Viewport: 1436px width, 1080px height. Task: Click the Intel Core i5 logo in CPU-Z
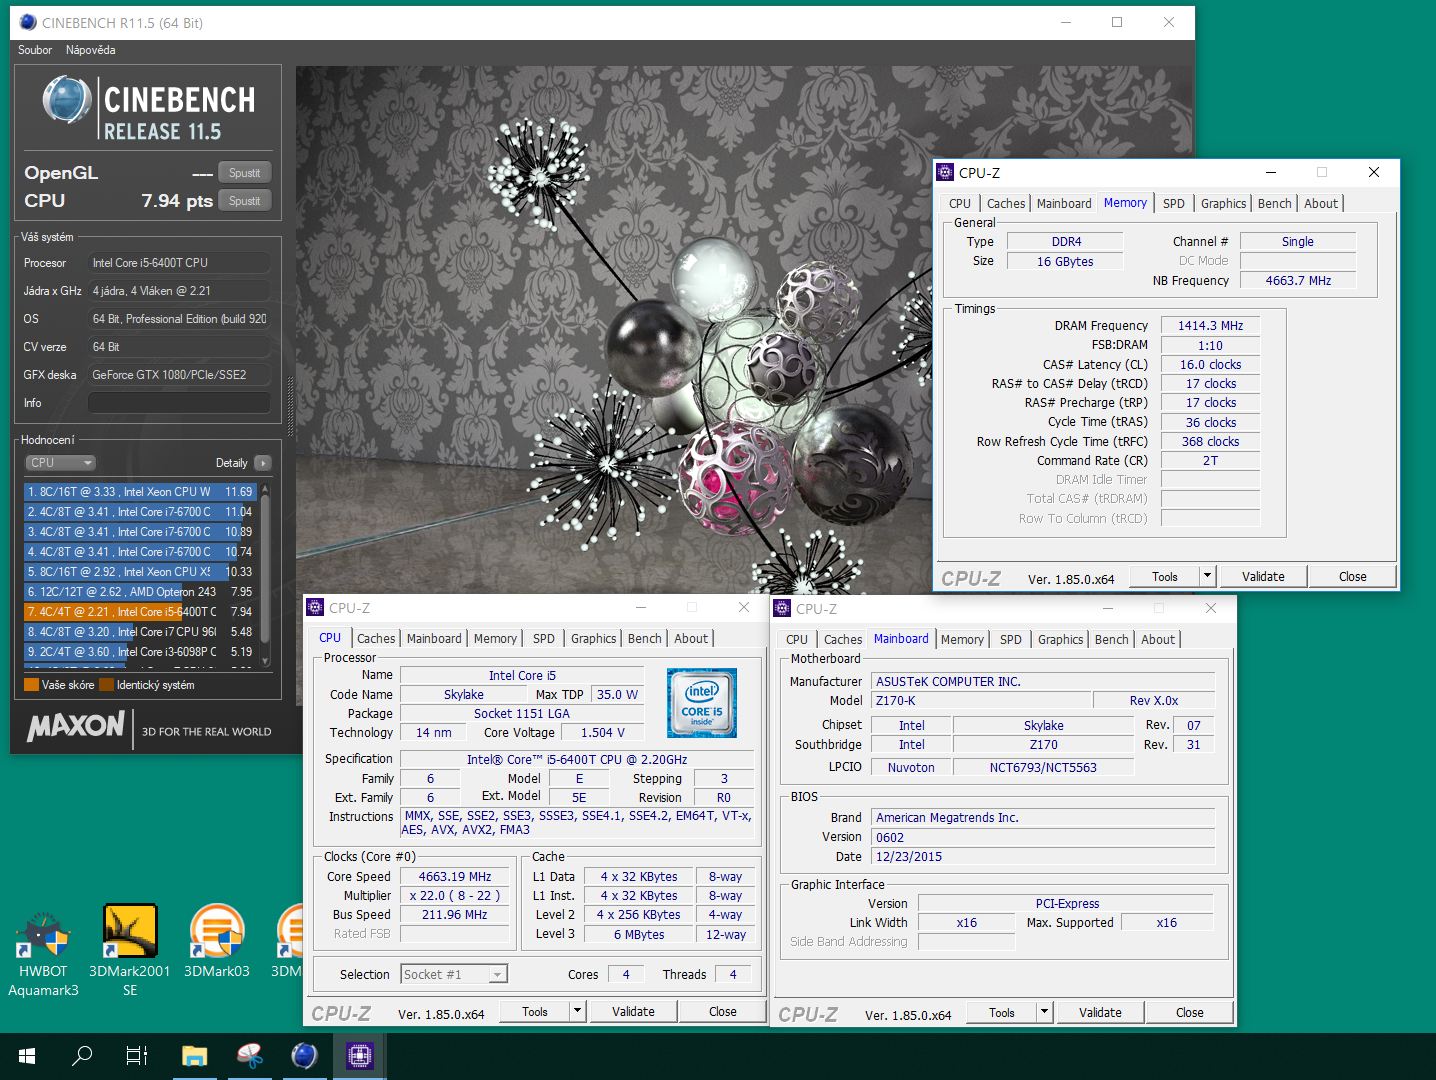(702, 703)
